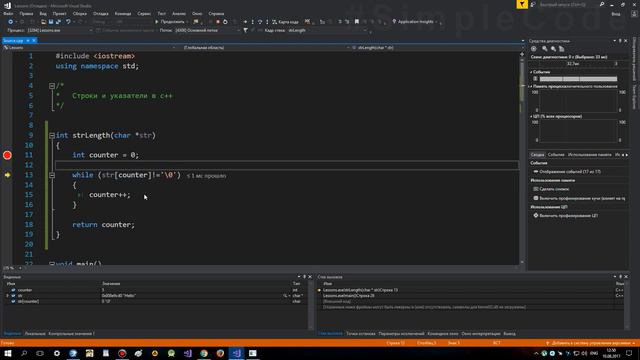640x360 pixels.
Task: Click diagnostic tools zoom out icon
Action: pos(553,49)
